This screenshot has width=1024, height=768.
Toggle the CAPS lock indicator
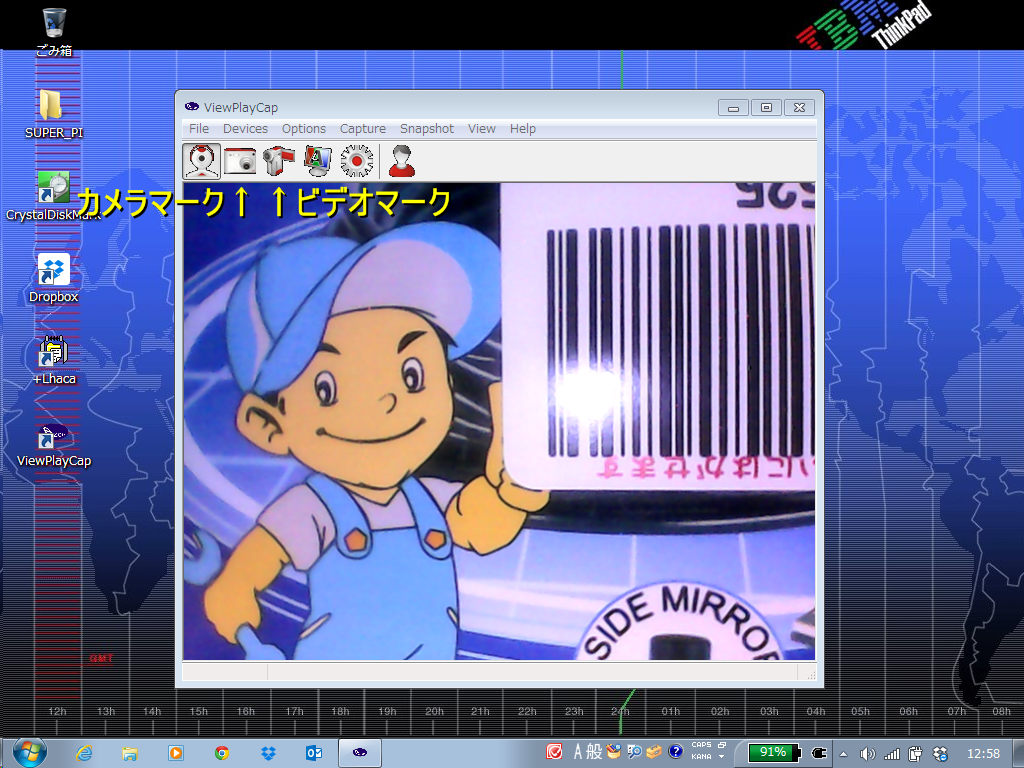[701, 745]
